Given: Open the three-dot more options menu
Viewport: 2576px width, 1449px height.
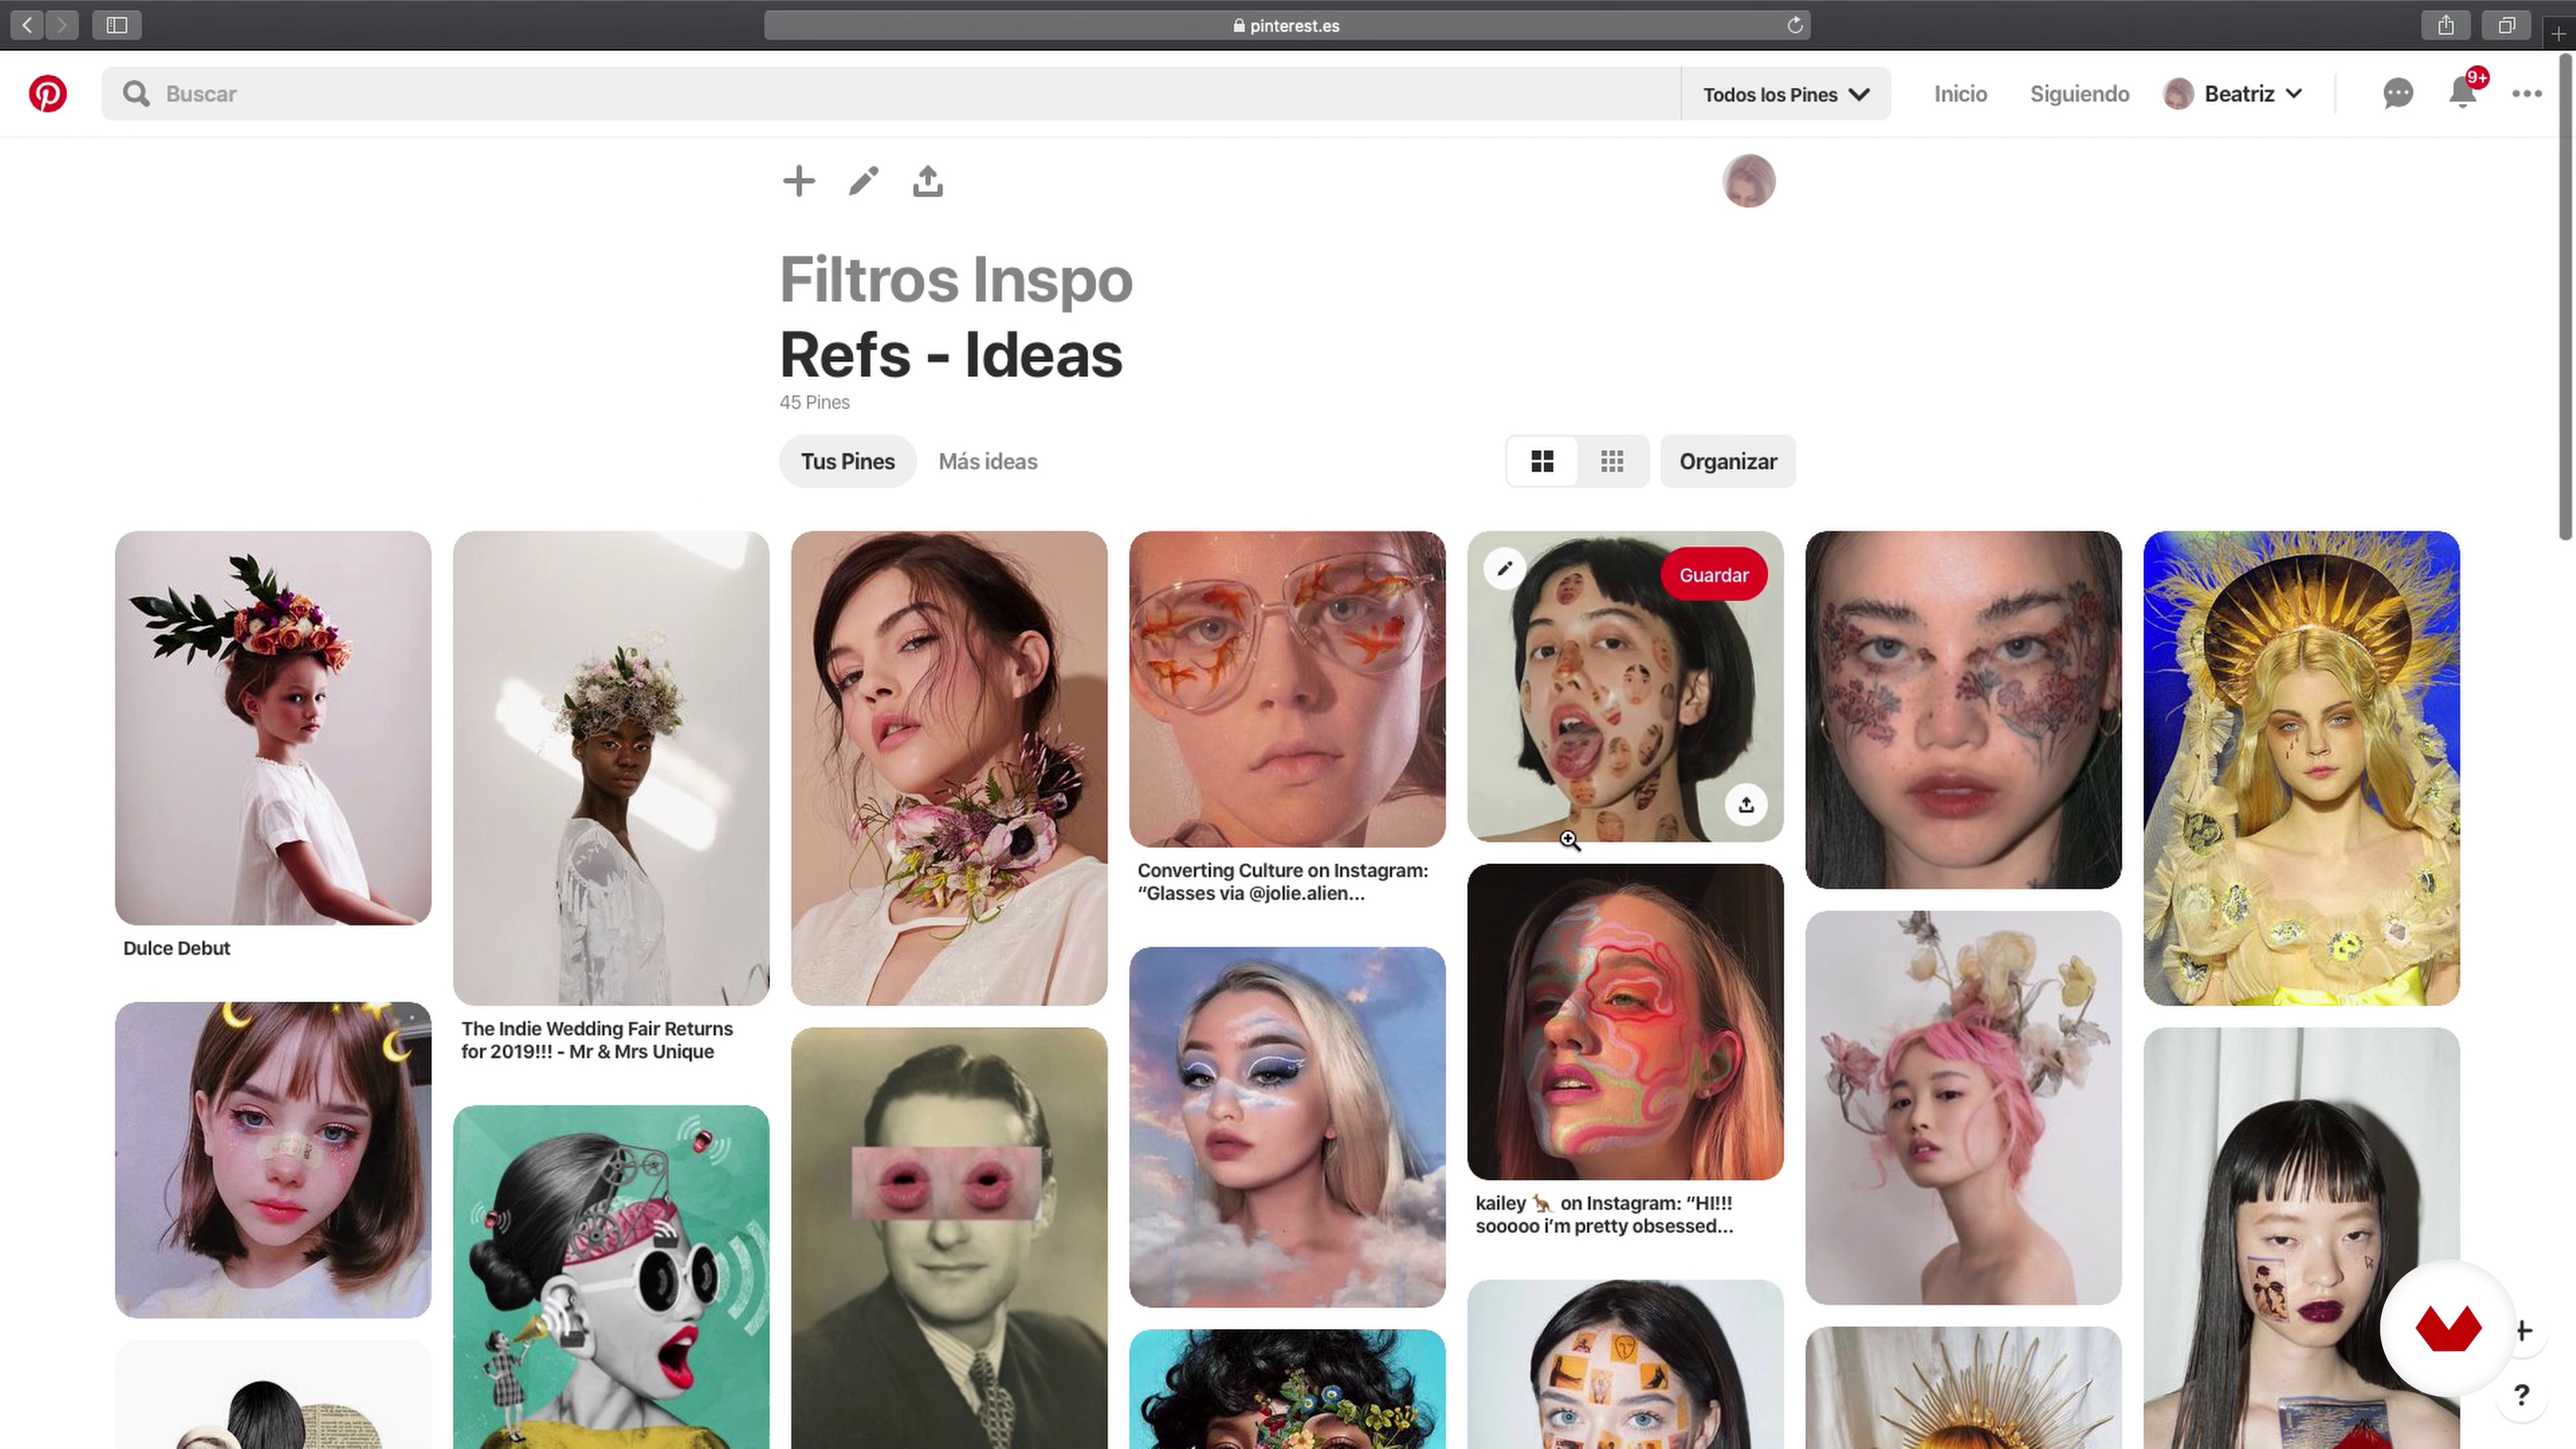Looking at the screenshot, I should (2526, 94).
